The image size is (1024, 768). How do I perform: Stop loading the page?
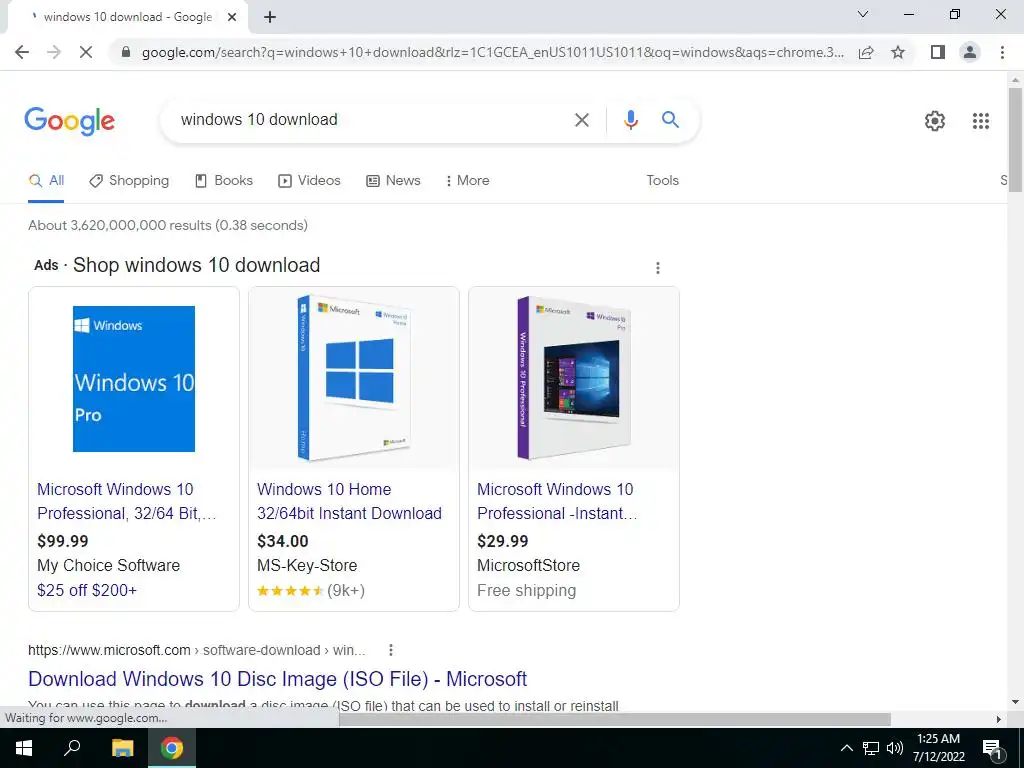(86, 52)
